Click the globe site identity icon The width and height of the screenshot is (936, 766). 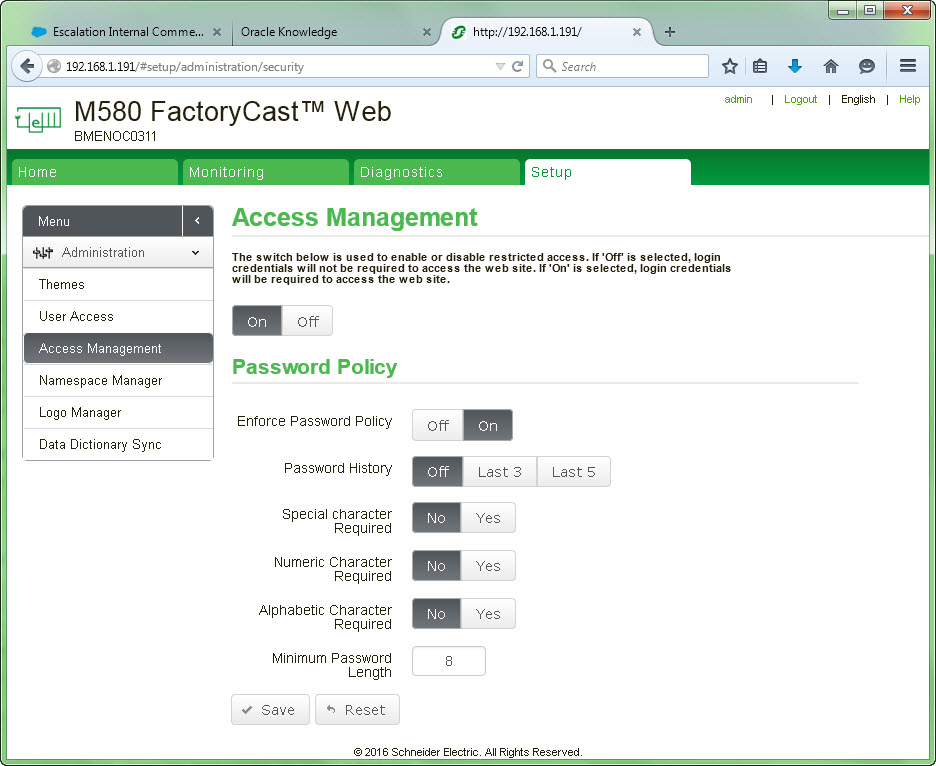pyautogui.click(x=54, y=66)
